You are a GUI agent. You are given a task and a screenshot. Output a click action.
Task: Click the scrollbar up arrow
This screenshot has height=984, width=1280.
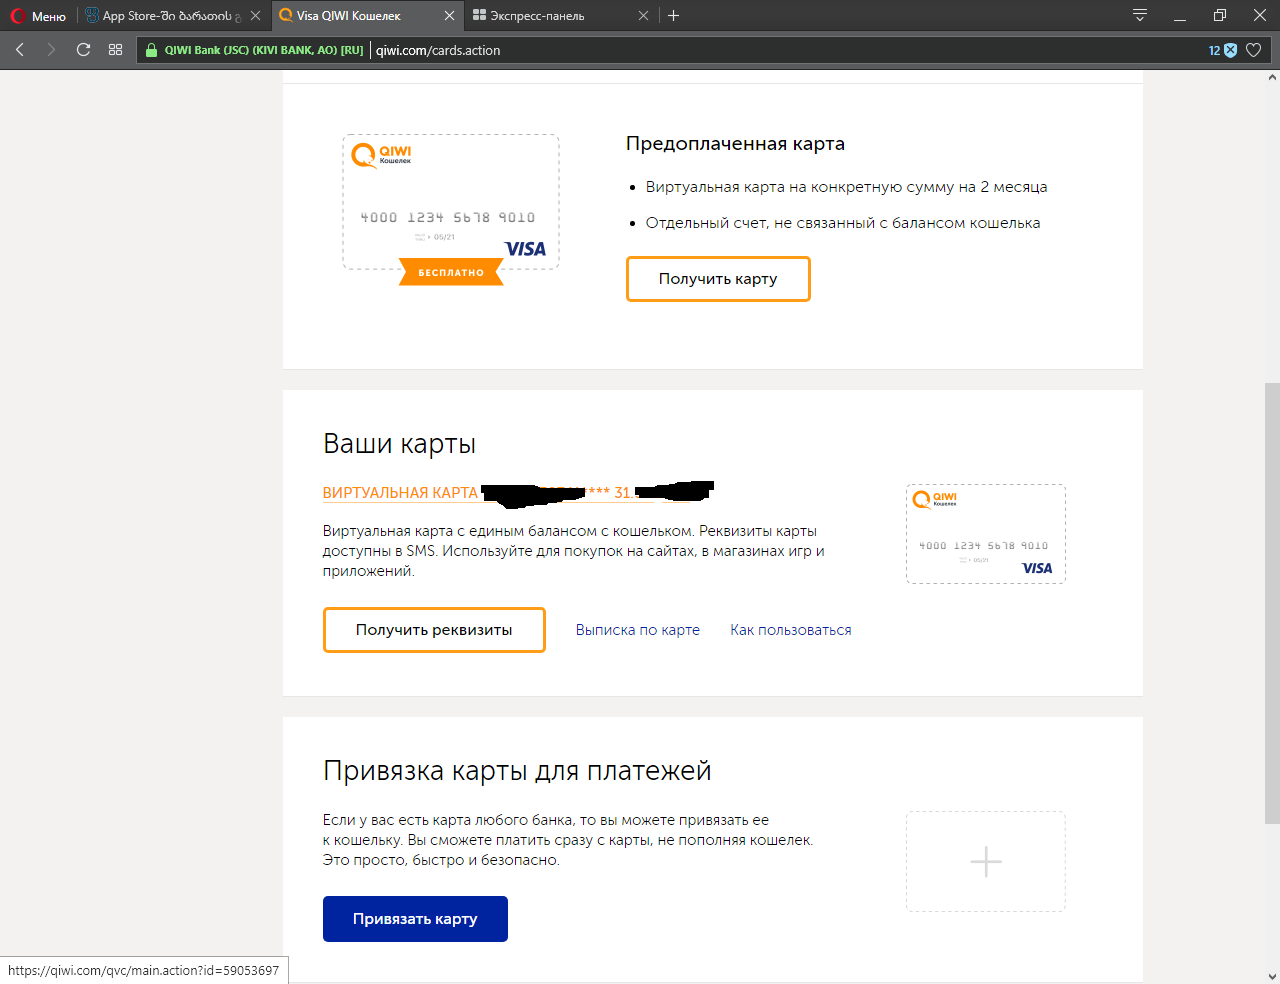point(1272,77)
